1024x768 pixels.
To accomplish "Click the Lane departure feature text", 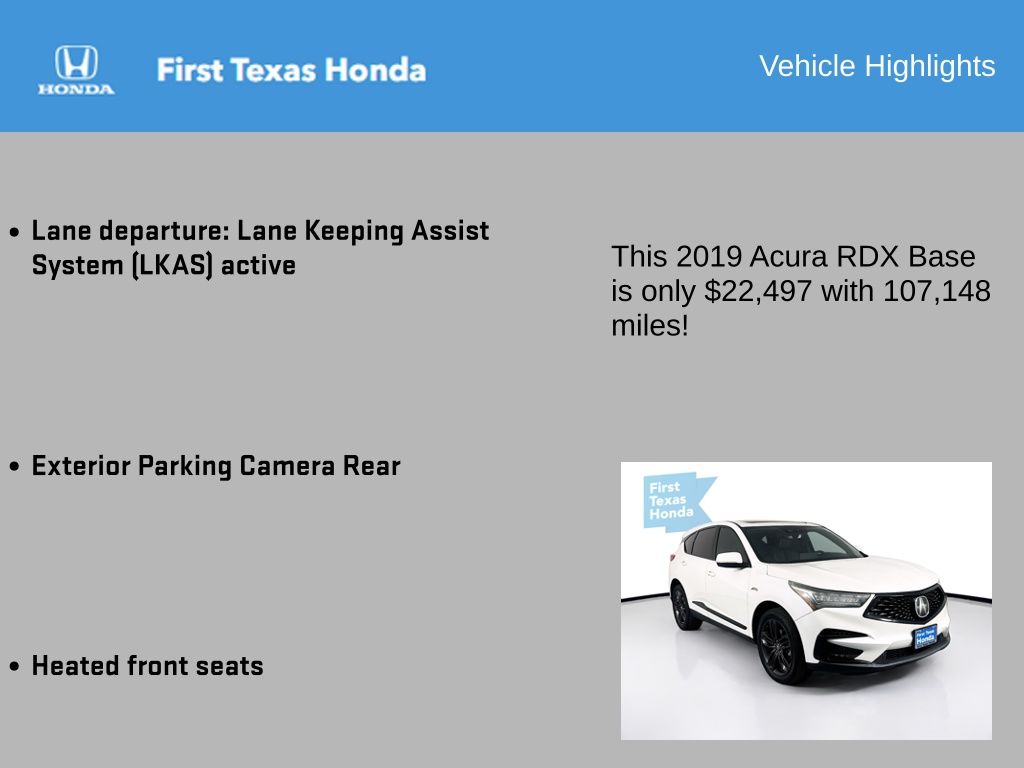I will (x=260, y=248).
